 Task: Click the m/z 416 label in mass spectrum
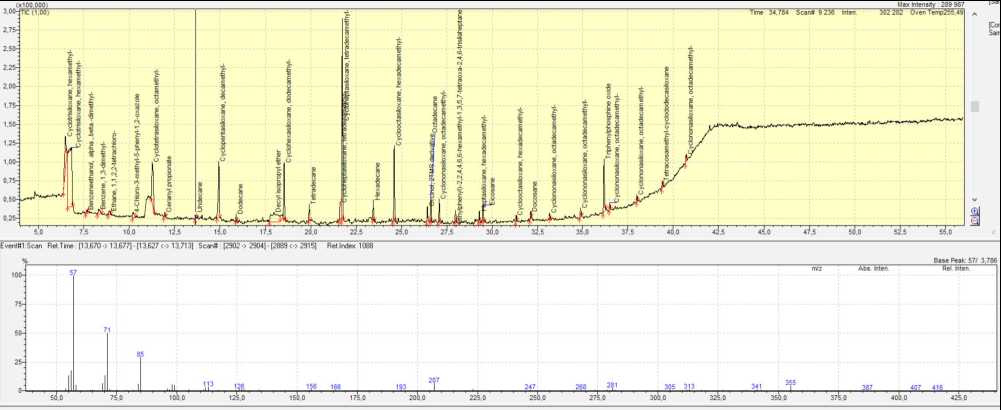coord(937,388)
